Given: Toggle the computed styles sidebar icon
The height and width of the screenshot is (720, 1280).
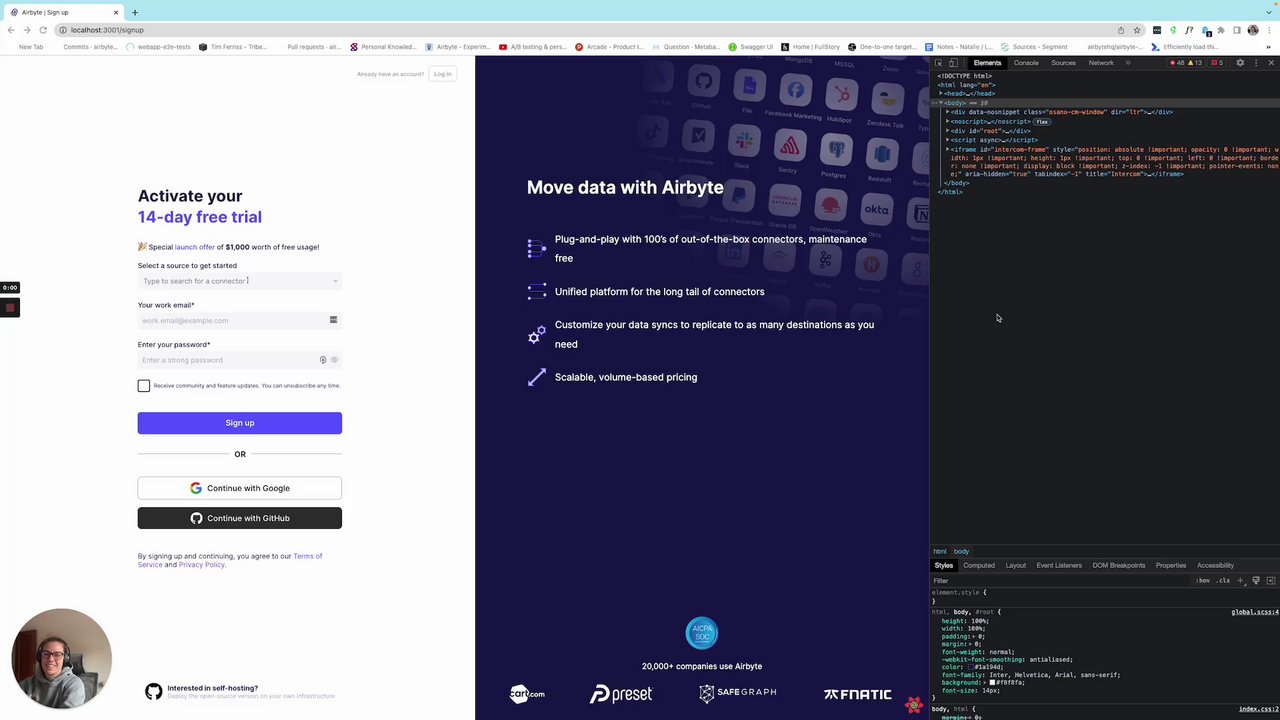Looking at the screenshot, I should pyautogui.click(x=1271, y=581).
